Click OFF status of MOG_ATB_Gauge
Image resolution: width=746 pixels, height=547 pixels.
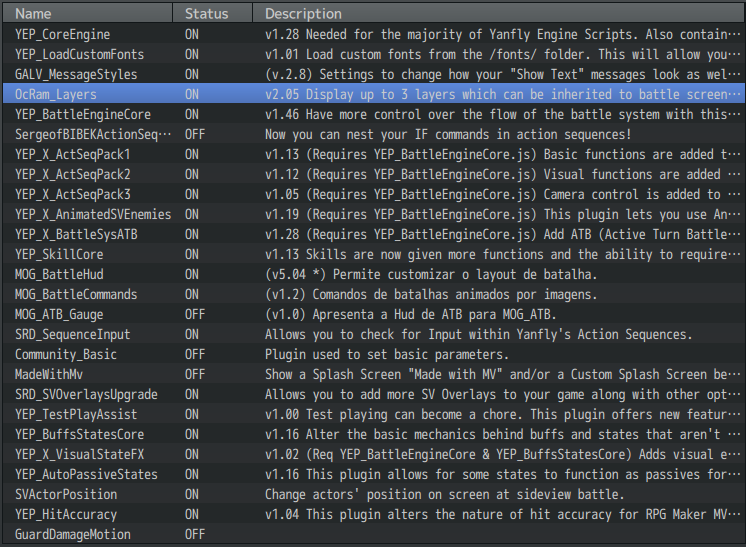pos(195,314)
